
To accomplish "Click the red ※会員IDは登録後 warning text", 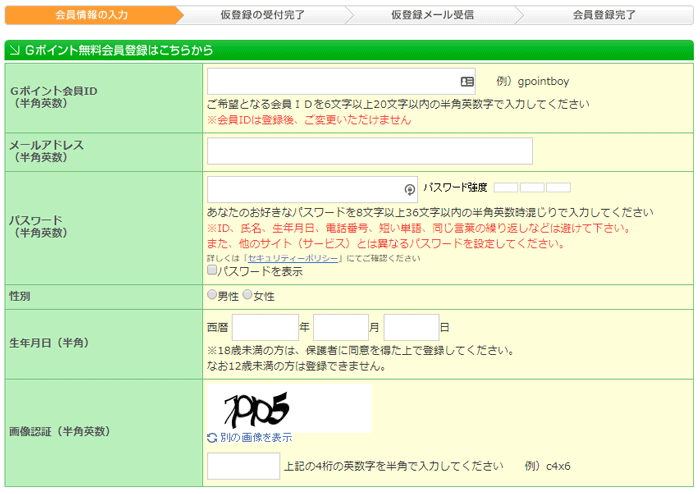I will [308, 120].
